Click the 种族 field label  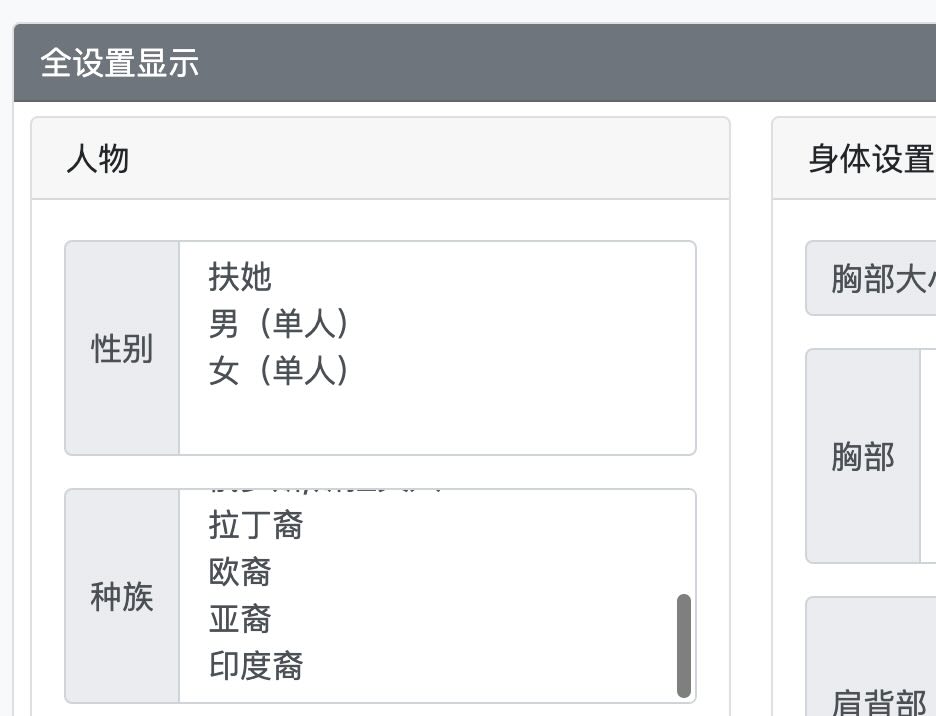click(x=122, y=597)
